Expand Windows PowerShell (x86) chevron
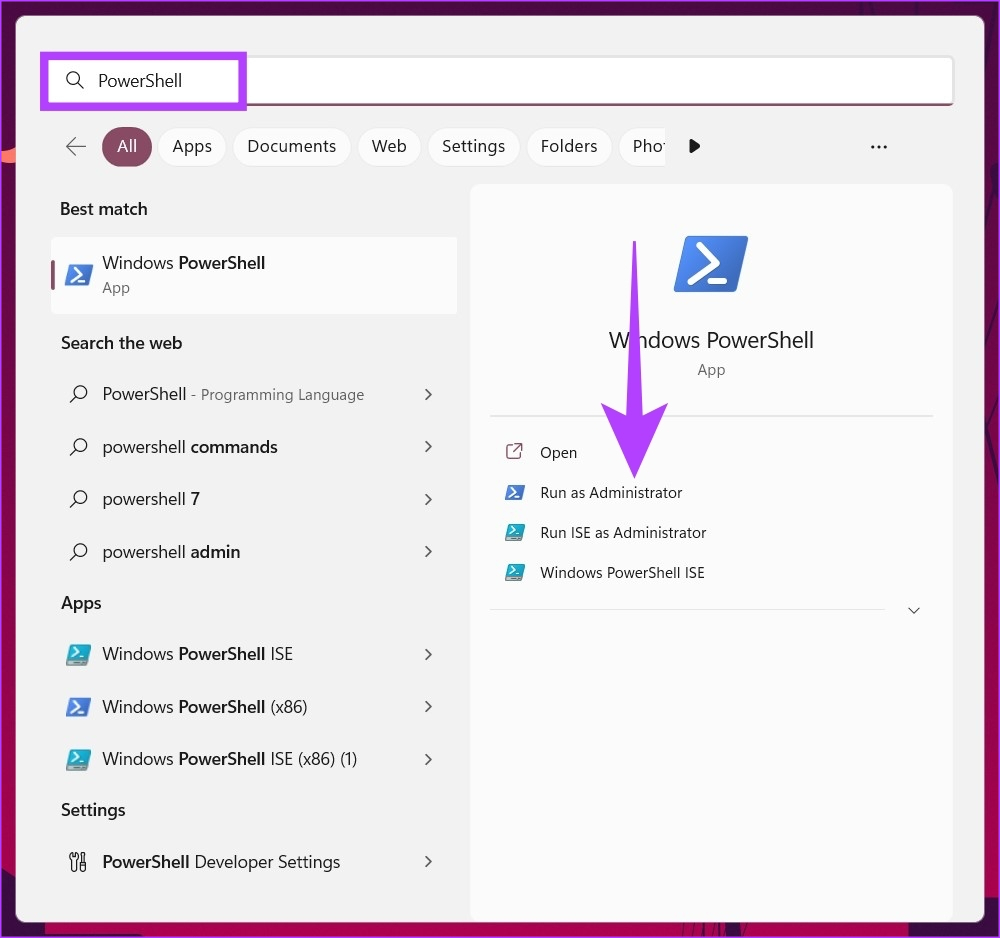Screen dimensions: 1000x938 [x=429, y=707]
